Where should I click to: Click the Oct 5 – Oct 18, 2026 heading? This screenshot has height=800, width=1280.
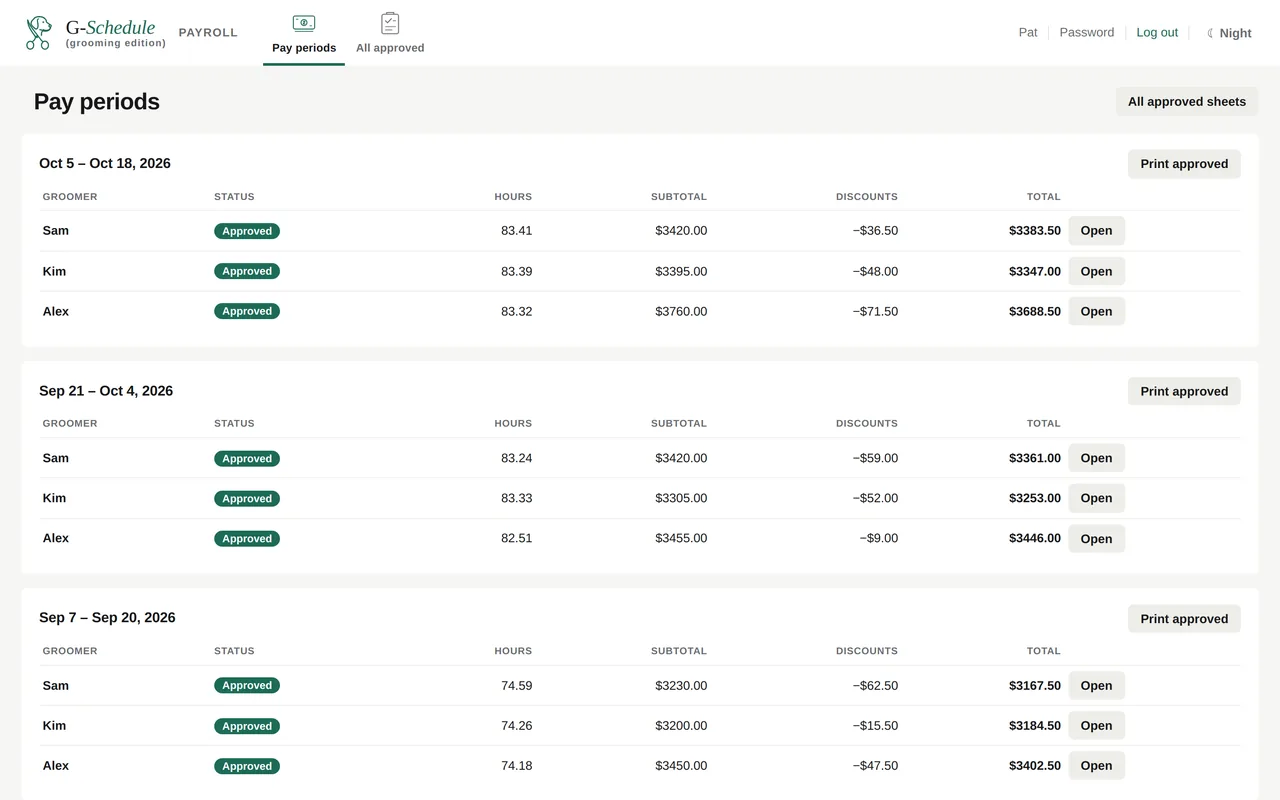[x=105, y=163]
